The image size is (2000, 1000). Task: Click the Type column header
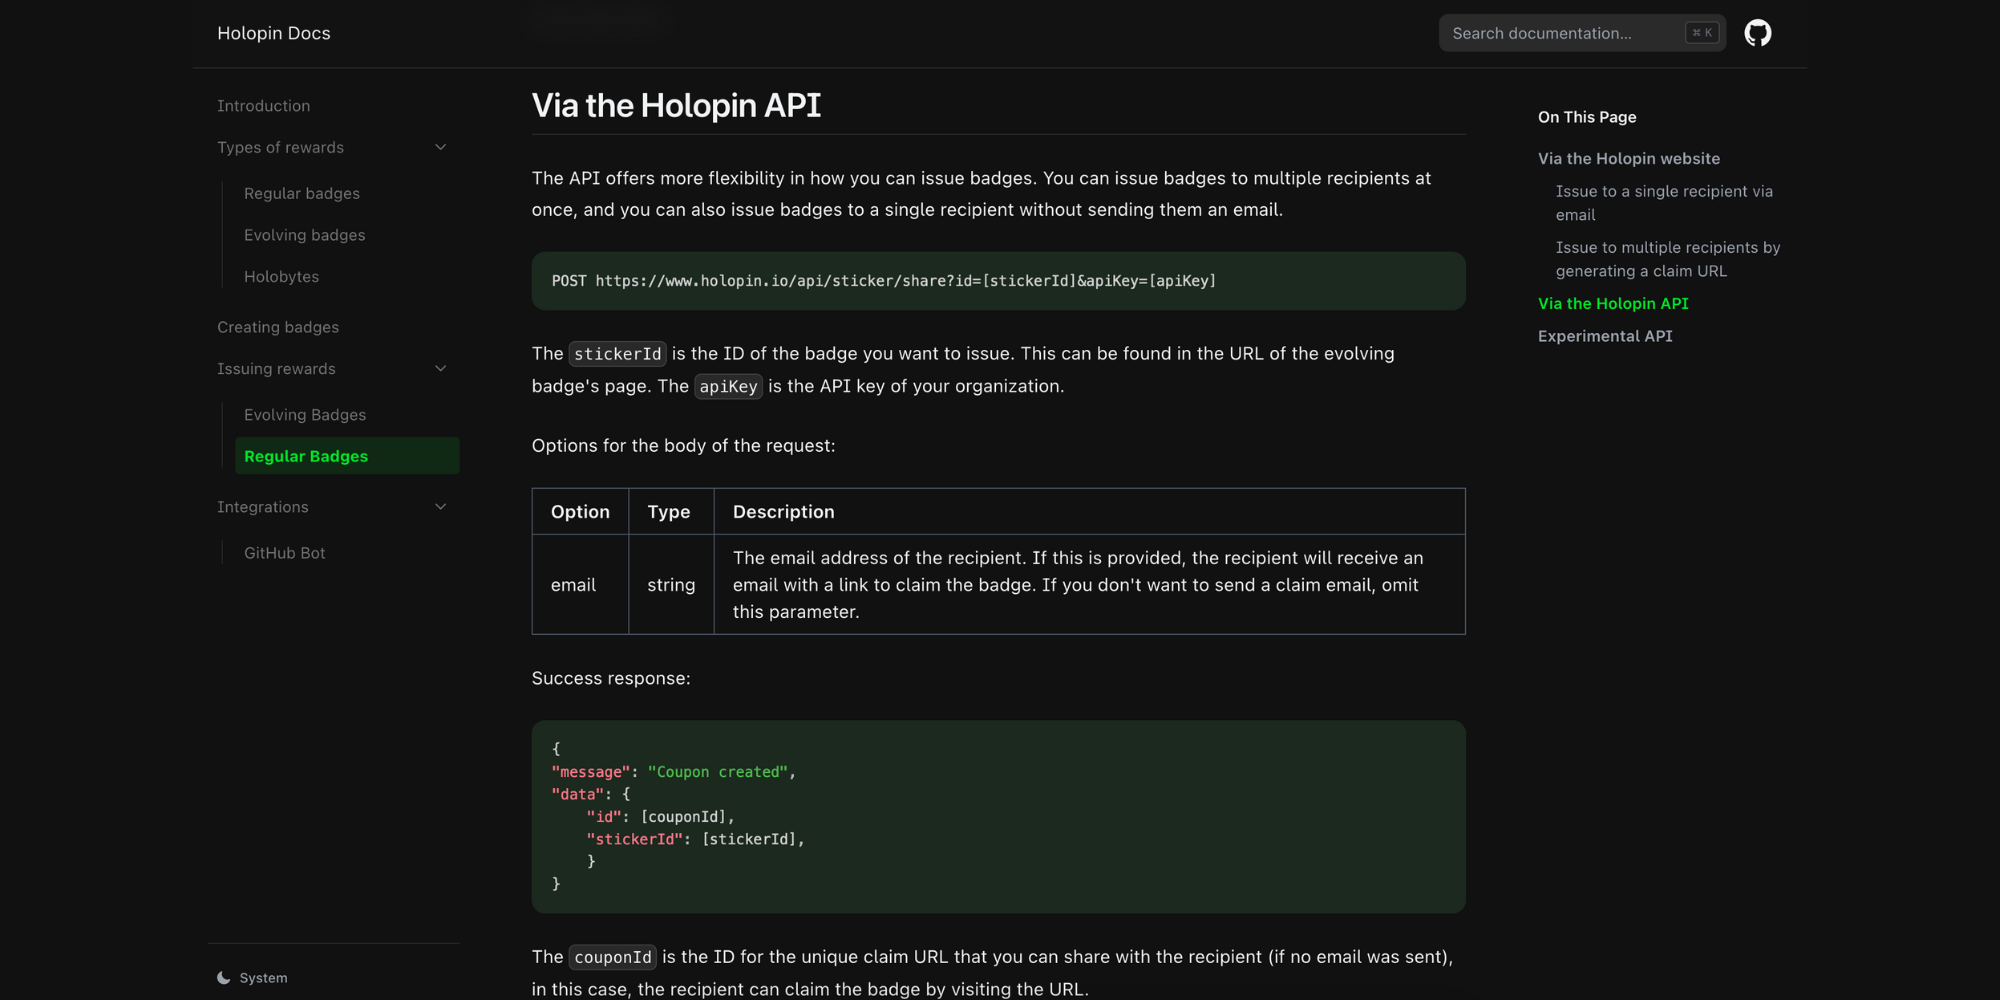click(670, 512)
